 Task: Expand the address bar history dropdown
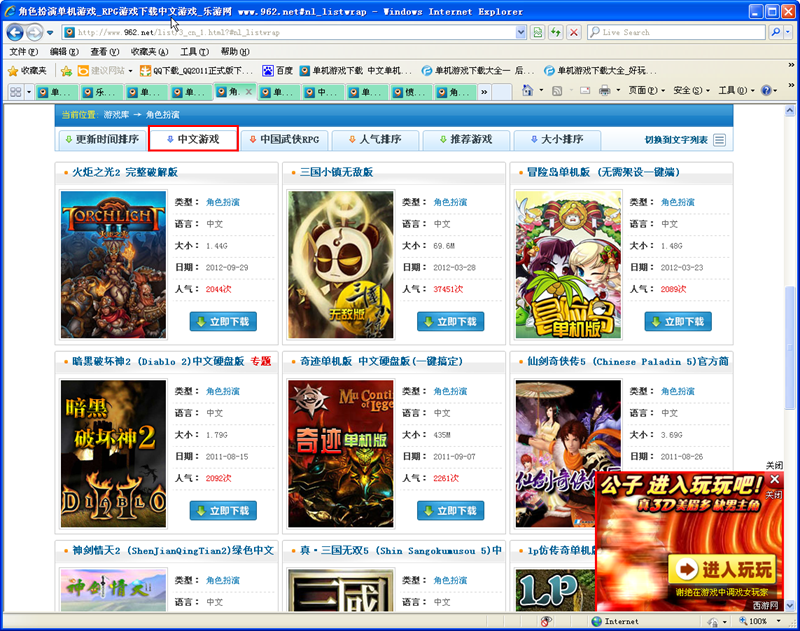[x=520, y=33]
